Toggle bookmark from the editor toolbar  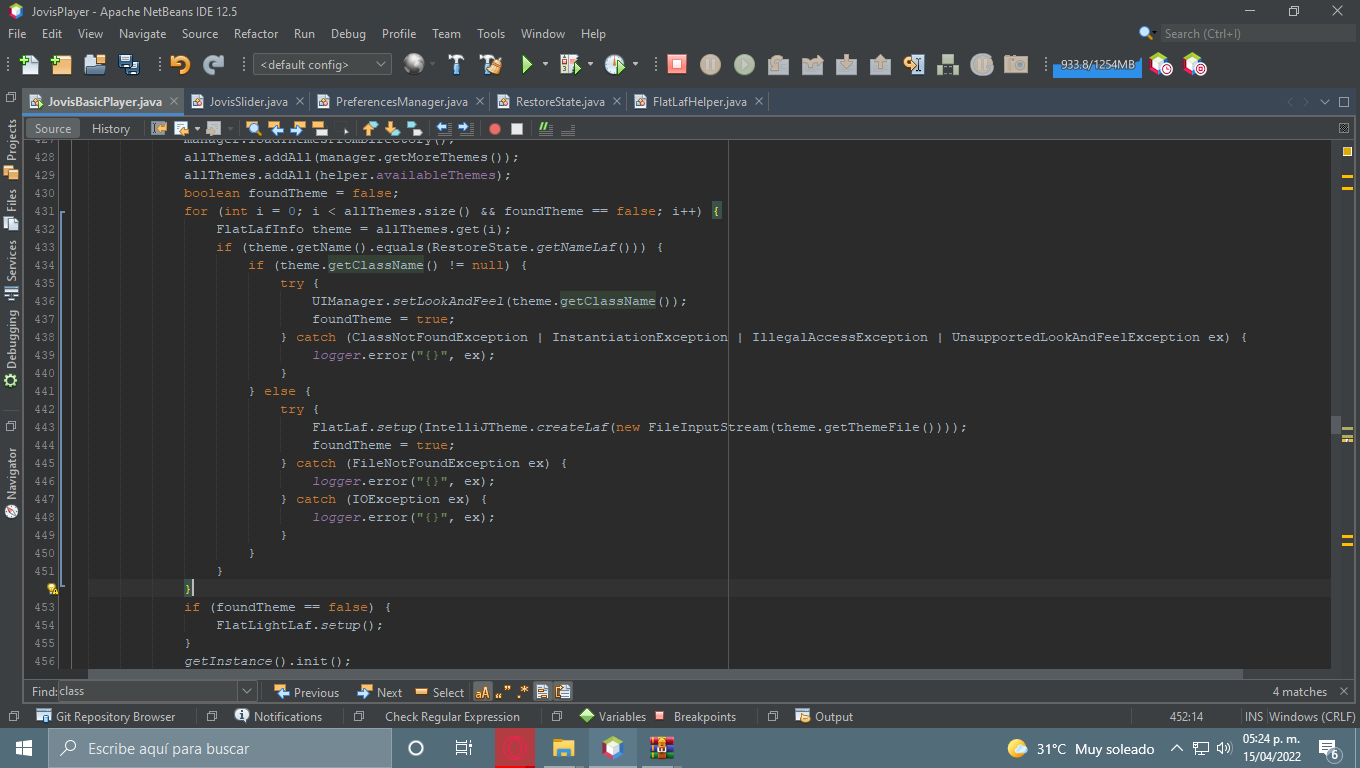415,128
